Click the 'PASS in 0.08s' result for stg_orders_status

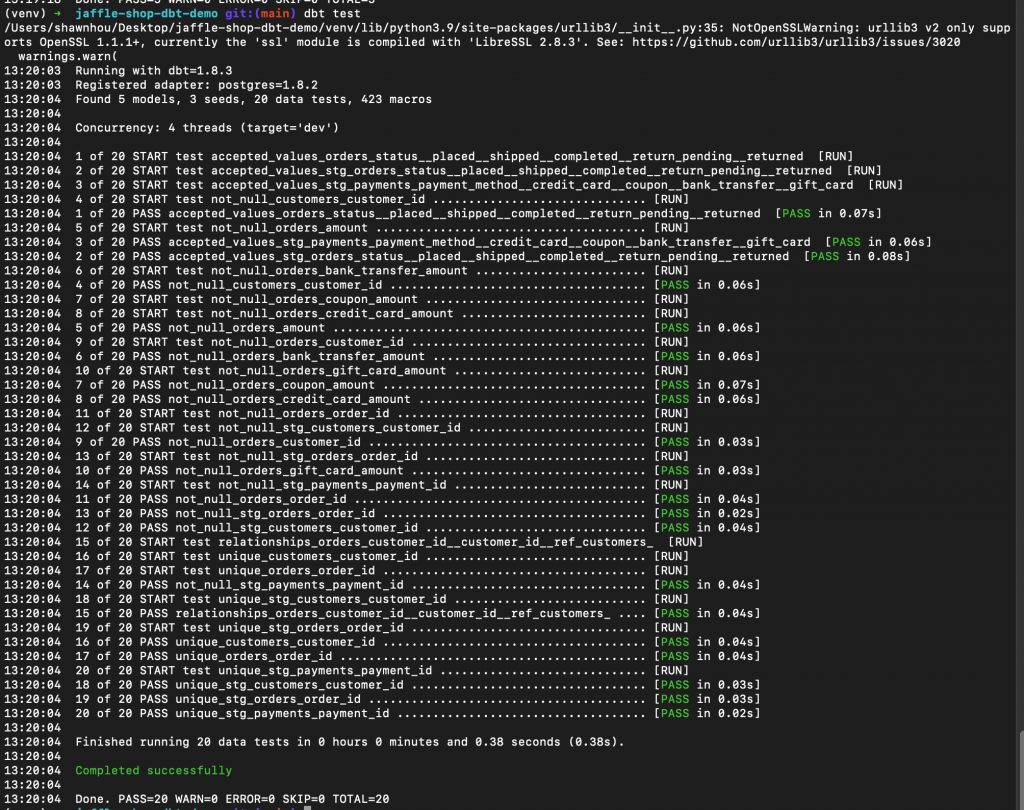(x=857, y=256)
